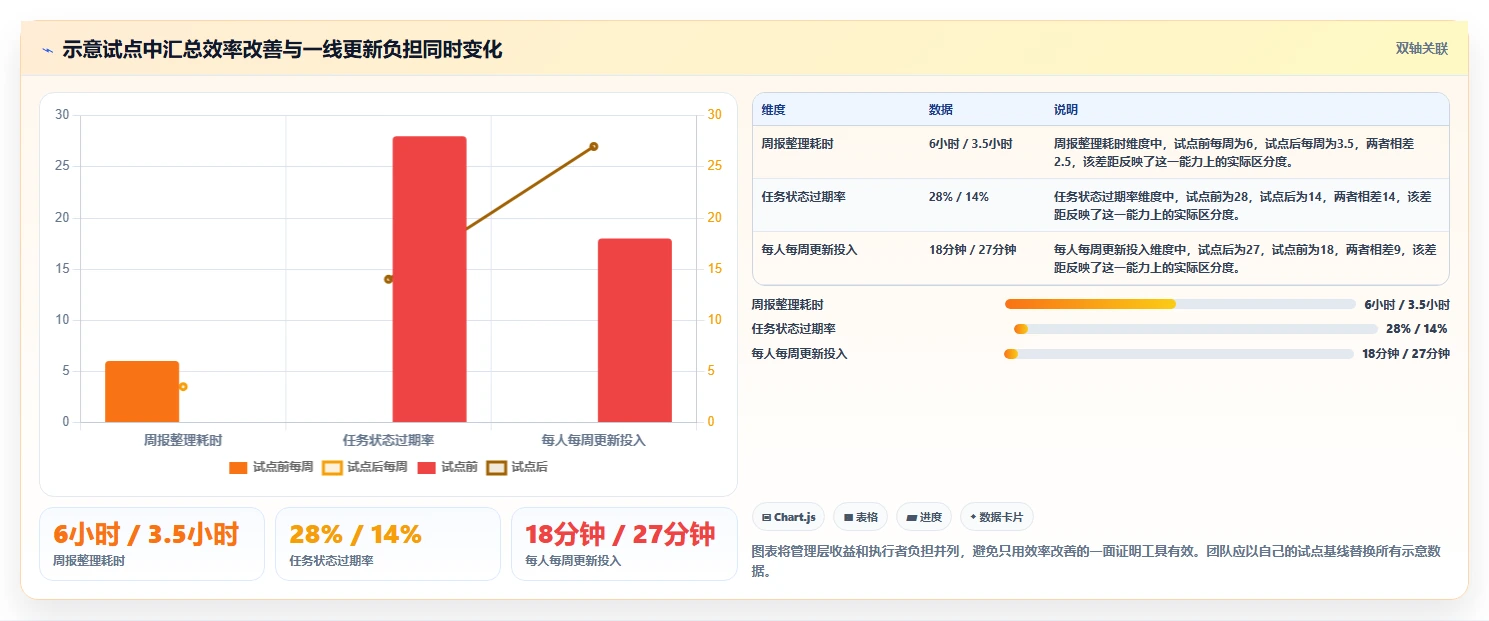Click table row label 周报整理耗时
This screenshot has height=621, width=1489.
pyautogui.click(x=797, y=144)
